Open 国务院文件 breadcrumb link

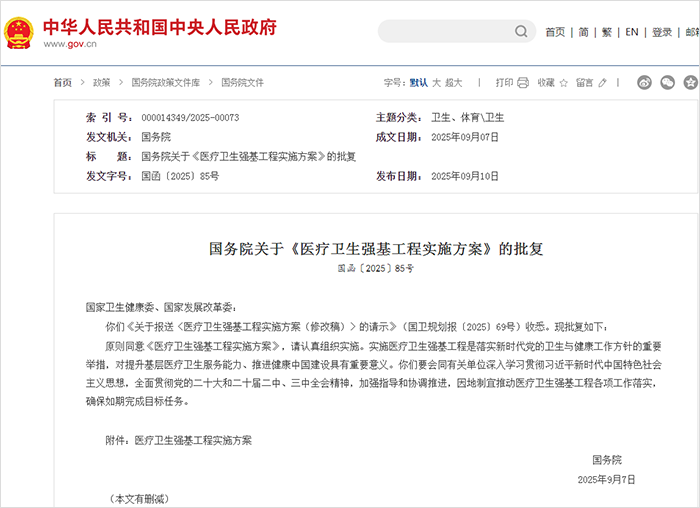point(242,83)
